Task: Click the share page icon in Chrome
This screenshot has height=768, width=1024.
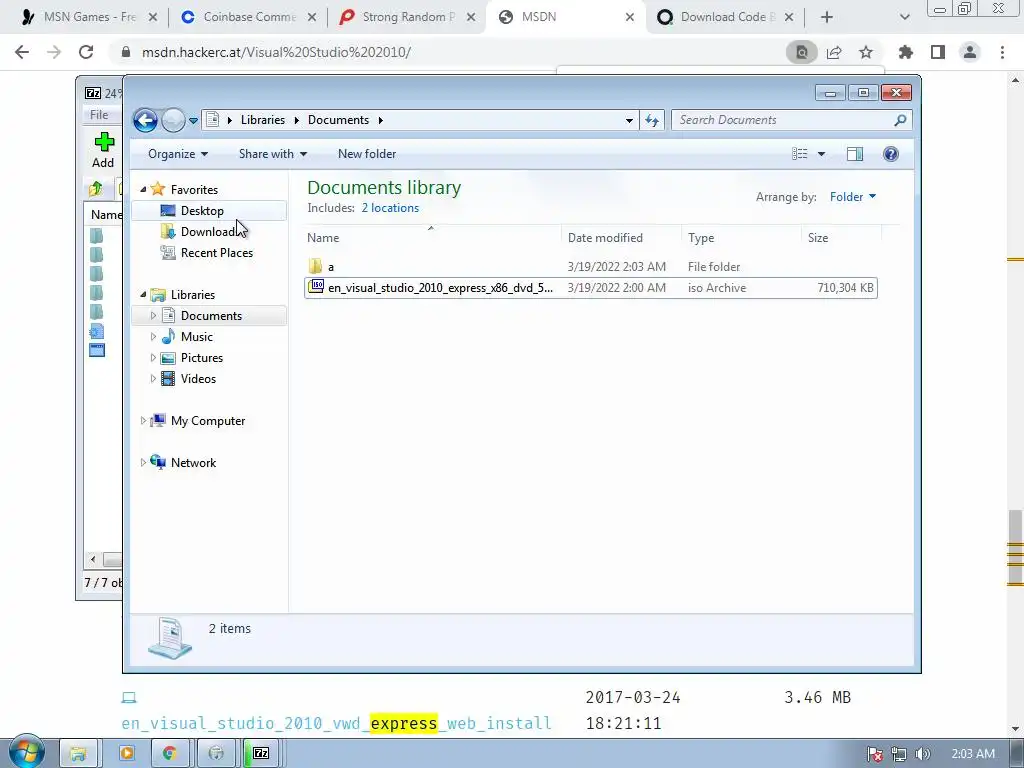Action: 834,52
